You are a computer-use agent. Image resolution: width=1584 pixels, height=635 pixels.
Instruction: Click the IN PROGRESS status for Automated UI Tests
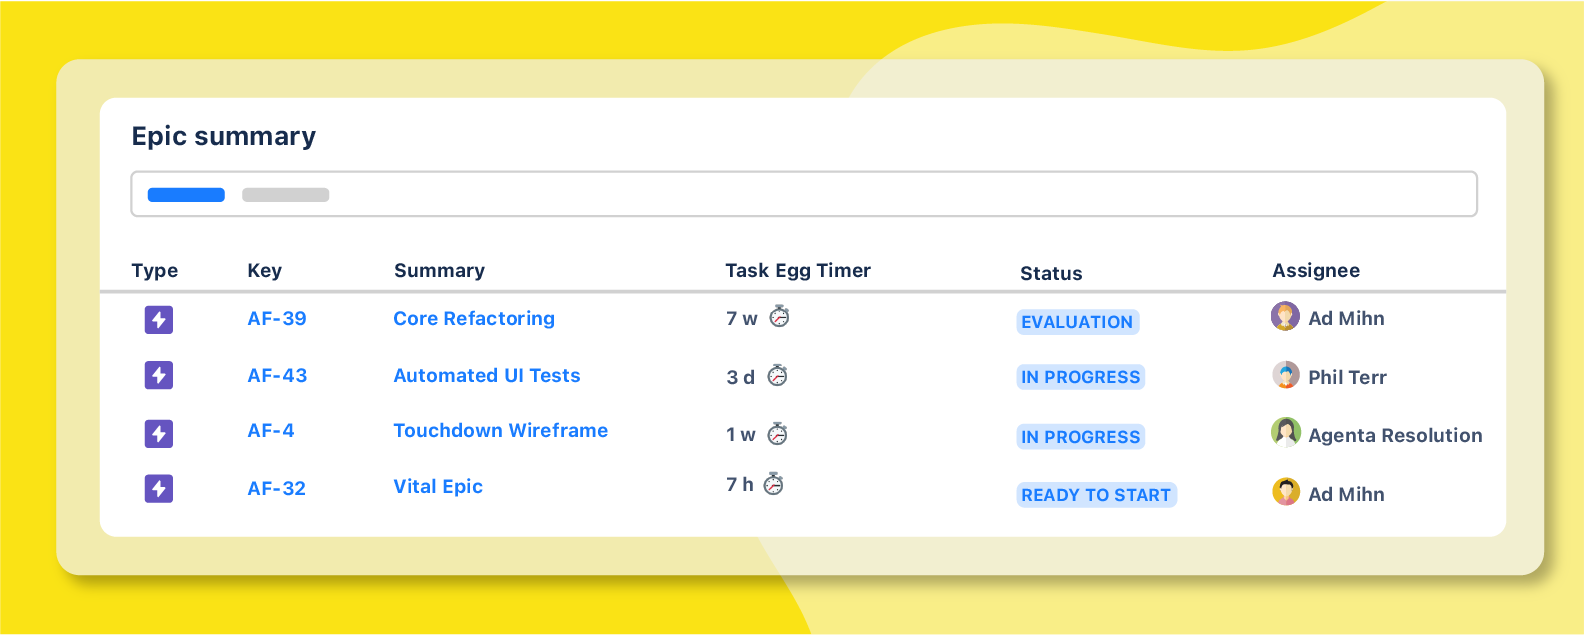1081,377
